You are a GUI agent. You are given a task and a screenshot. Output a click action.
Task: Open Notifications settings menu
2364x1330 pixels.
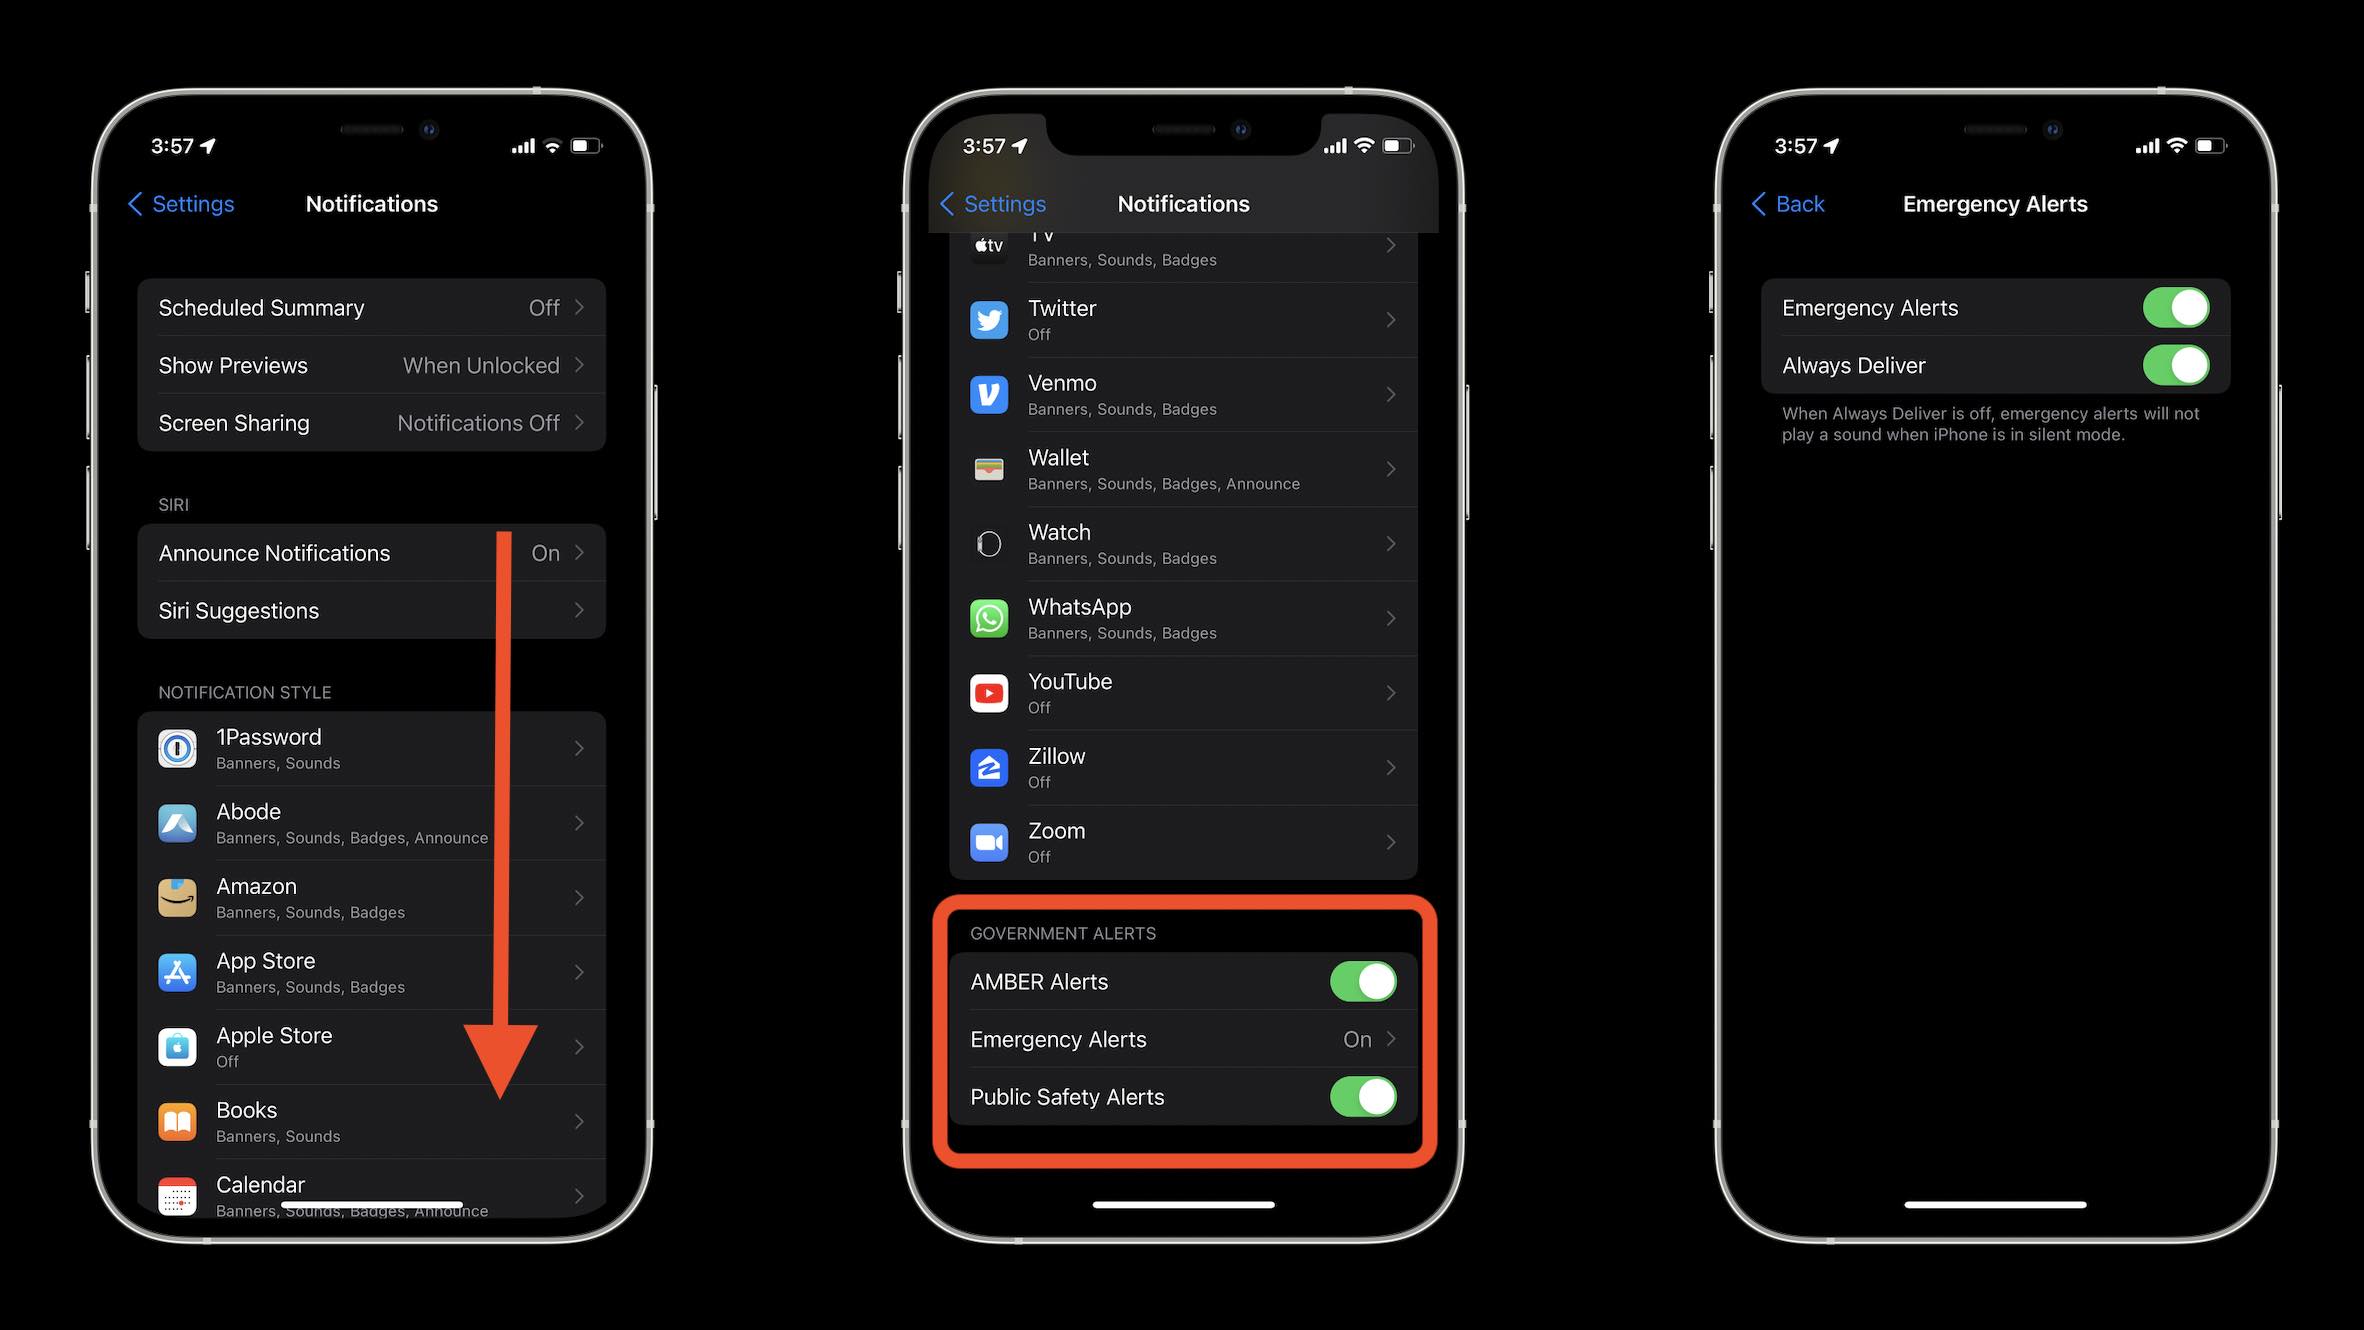pos(372,203)
